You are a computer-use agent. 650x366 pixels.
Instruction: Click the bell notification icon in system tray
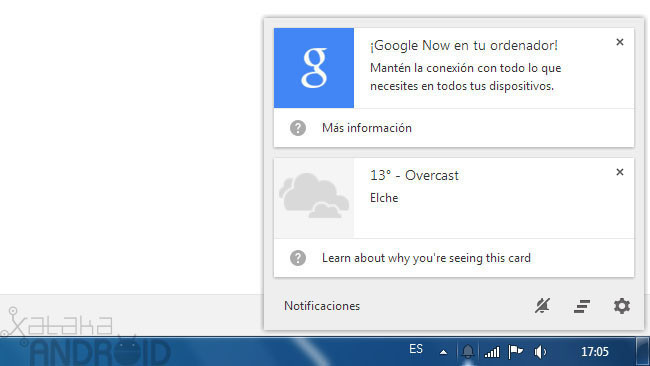click(x=468, y=352)
